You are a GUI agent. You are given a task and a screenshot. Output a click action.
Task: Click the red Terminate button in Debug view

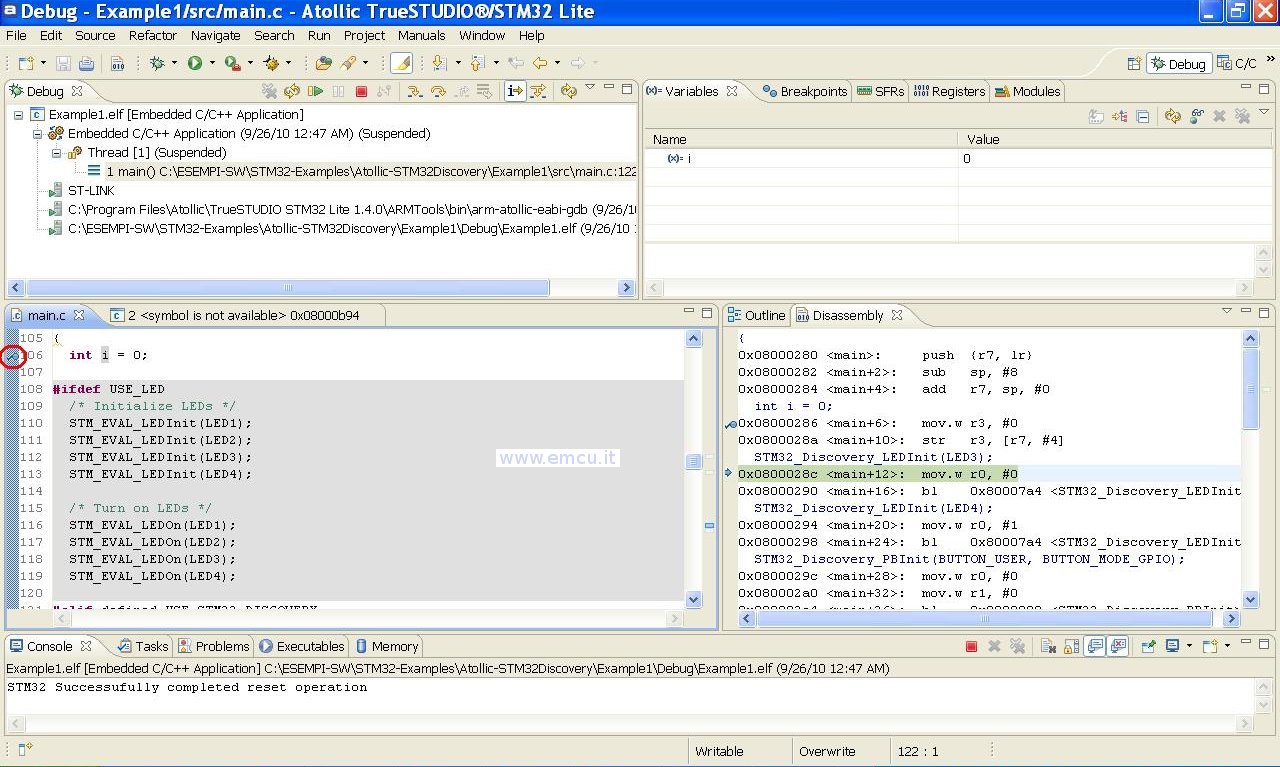tap(361, 91)
